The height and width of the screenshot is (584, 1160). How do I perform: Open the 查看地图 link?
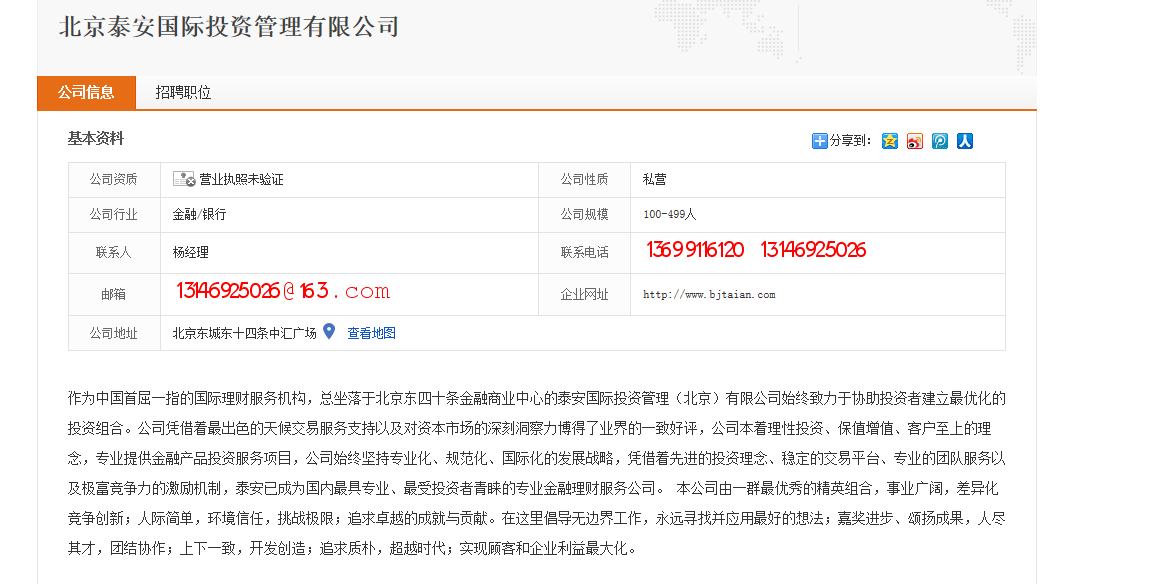[371, 333]
